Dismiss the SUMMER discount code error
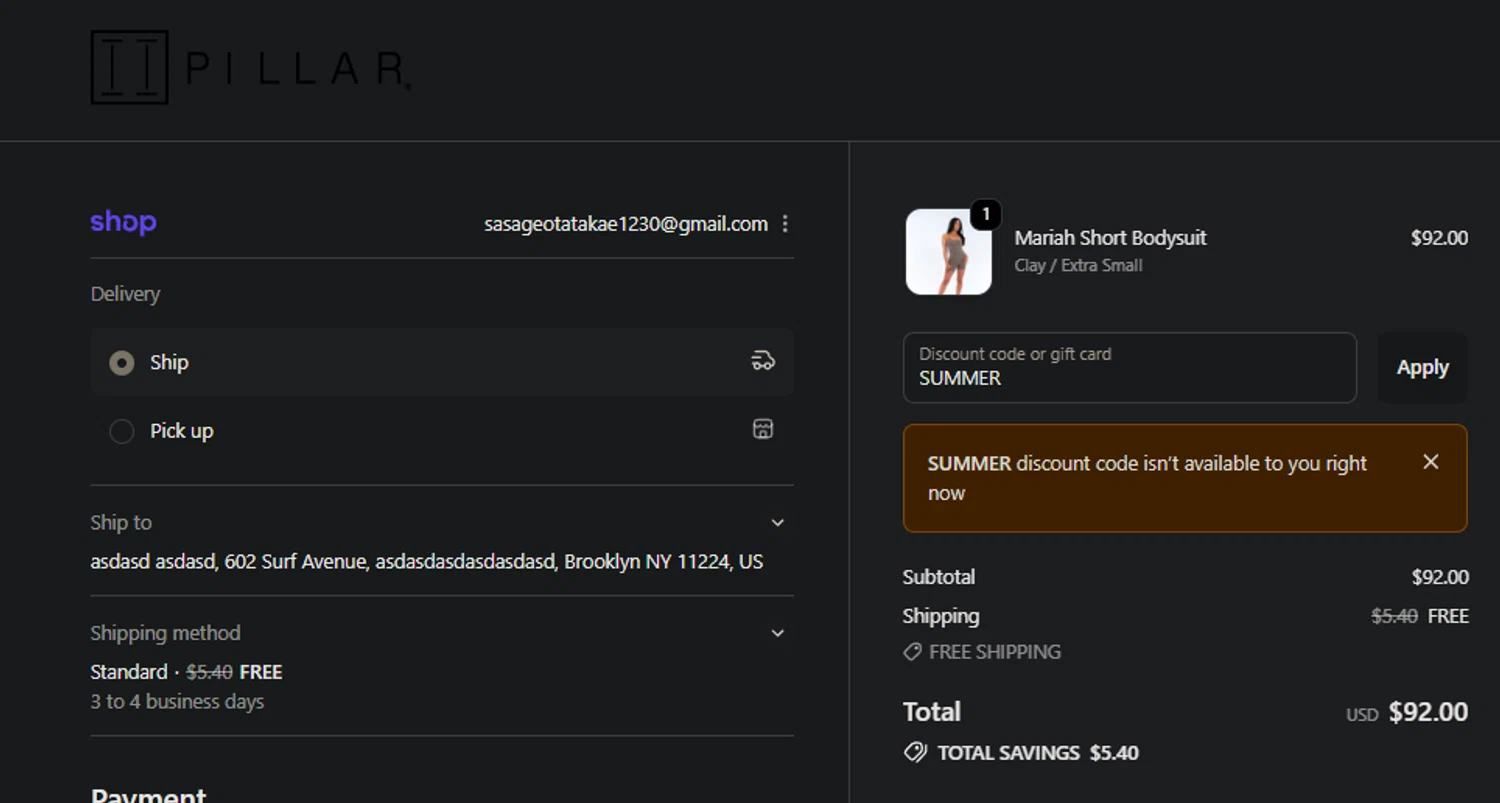 click(1431, 462)
